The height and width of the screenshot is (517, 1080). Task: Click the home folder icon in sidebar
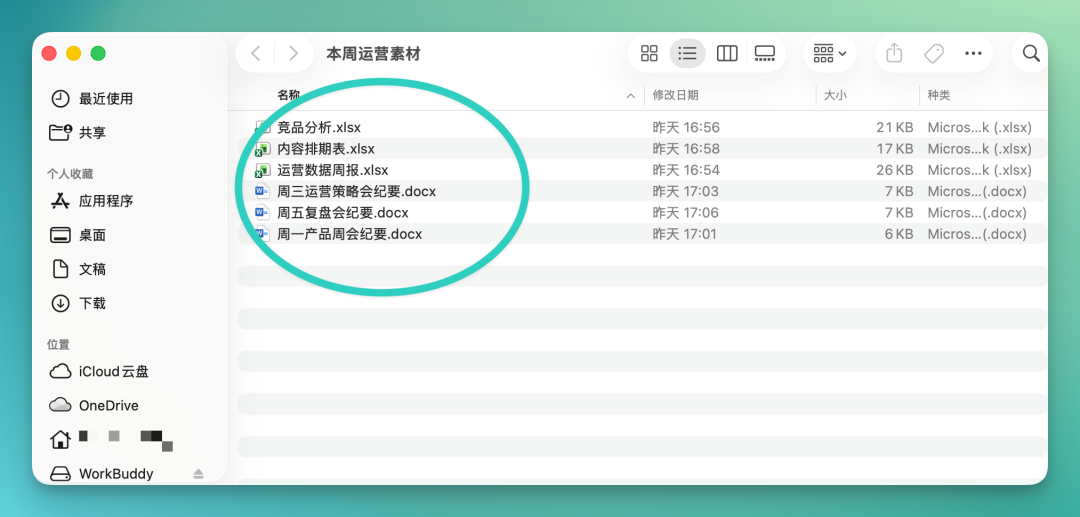[x=61, y=439]
